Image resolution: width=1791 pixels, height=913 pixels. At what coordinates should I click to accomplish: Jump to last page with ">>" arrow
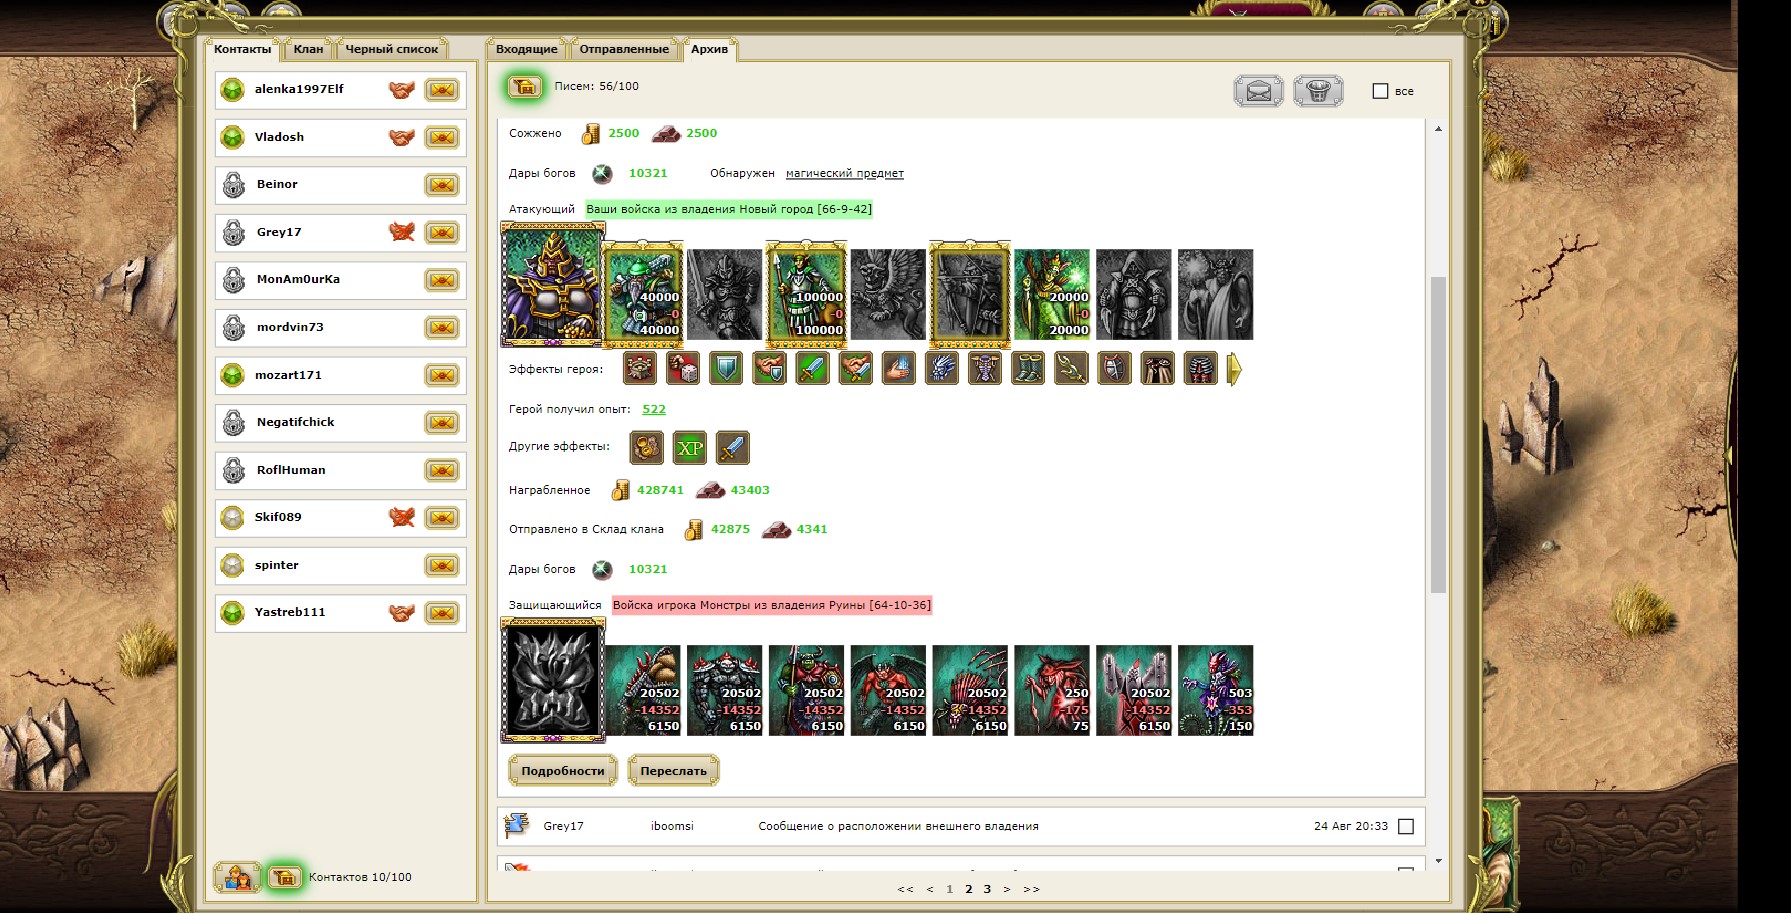point(1032,889)
